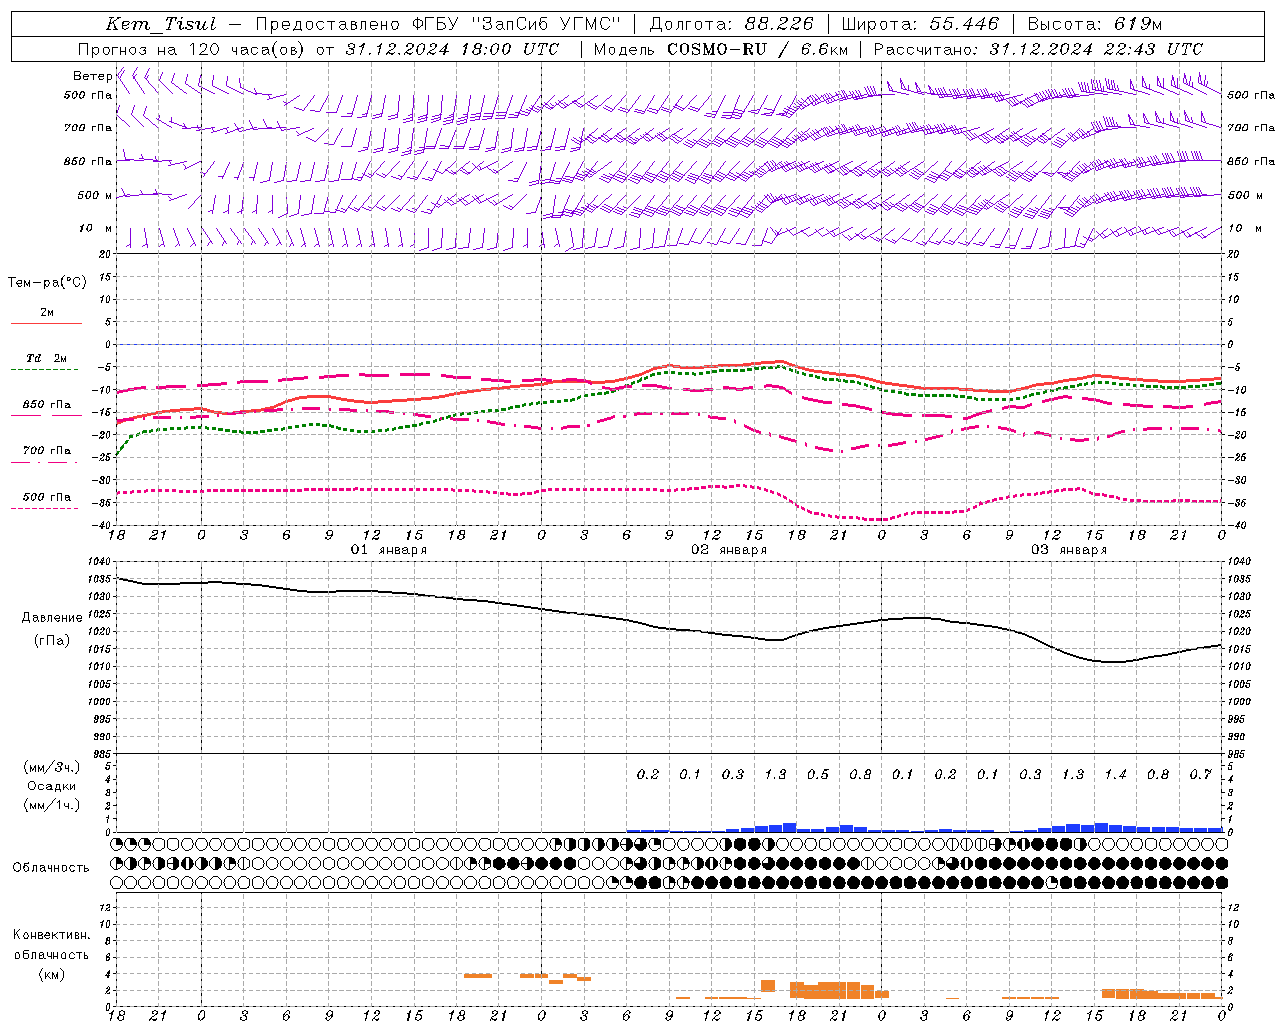Click the 03 января date label

pyautogui.click(x=1069, y=550)
